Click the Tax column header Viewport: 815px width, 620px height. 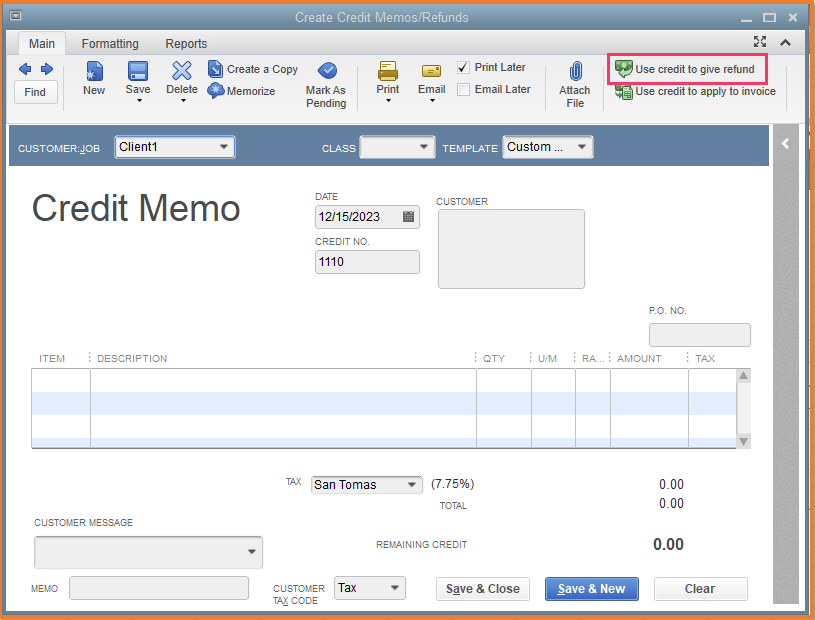(x=705, y=359)
